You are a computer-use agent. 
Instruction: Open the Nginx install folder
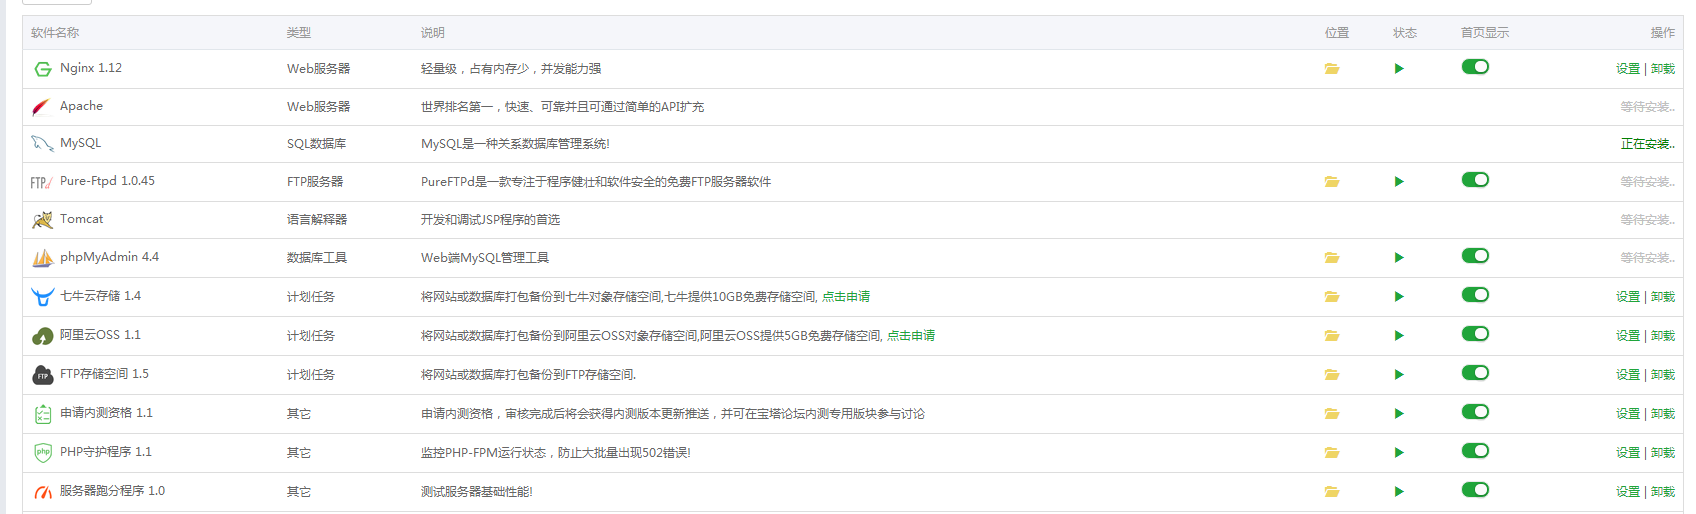pyautogui.click(x=1332, y=69)
